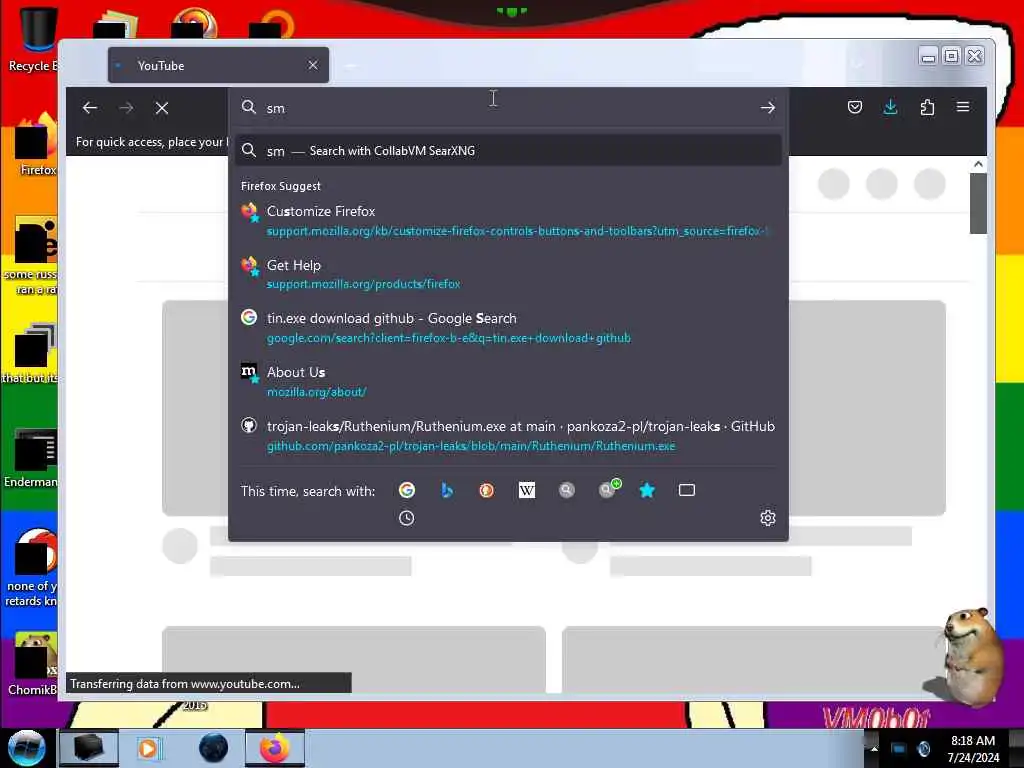Select the Firefox desktop shortcut
Viewport: 1024px width, 768px height.
(x=36, y=145)
